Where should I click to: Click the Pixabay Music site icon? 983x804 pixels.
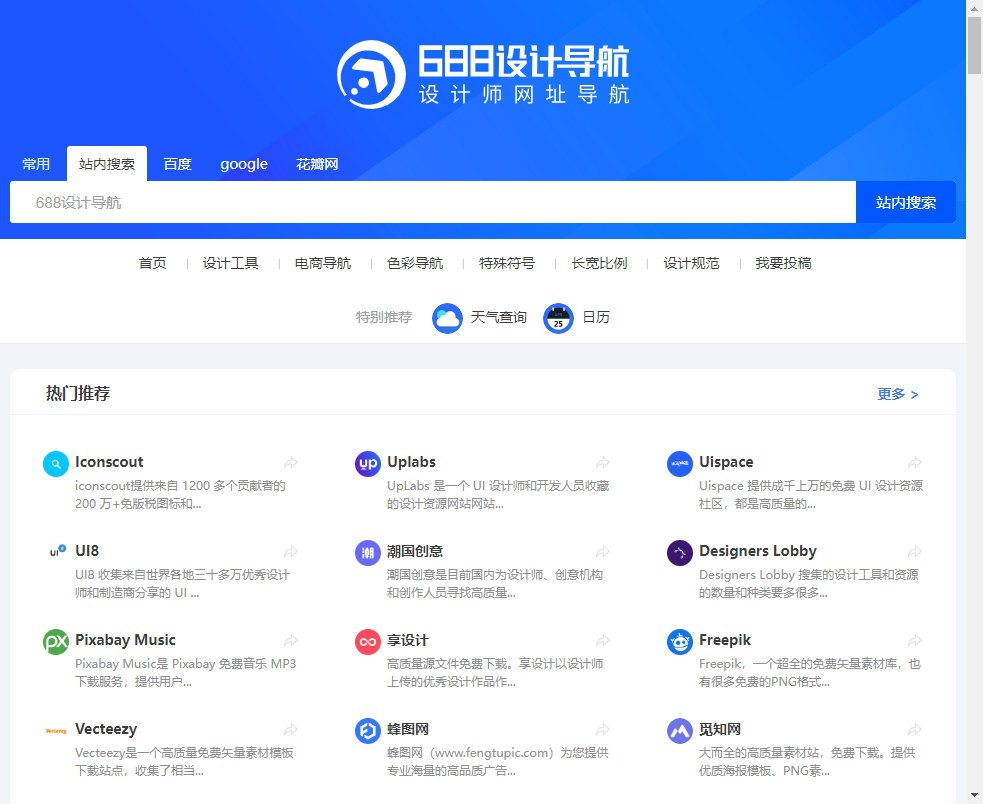coord(56,642)
